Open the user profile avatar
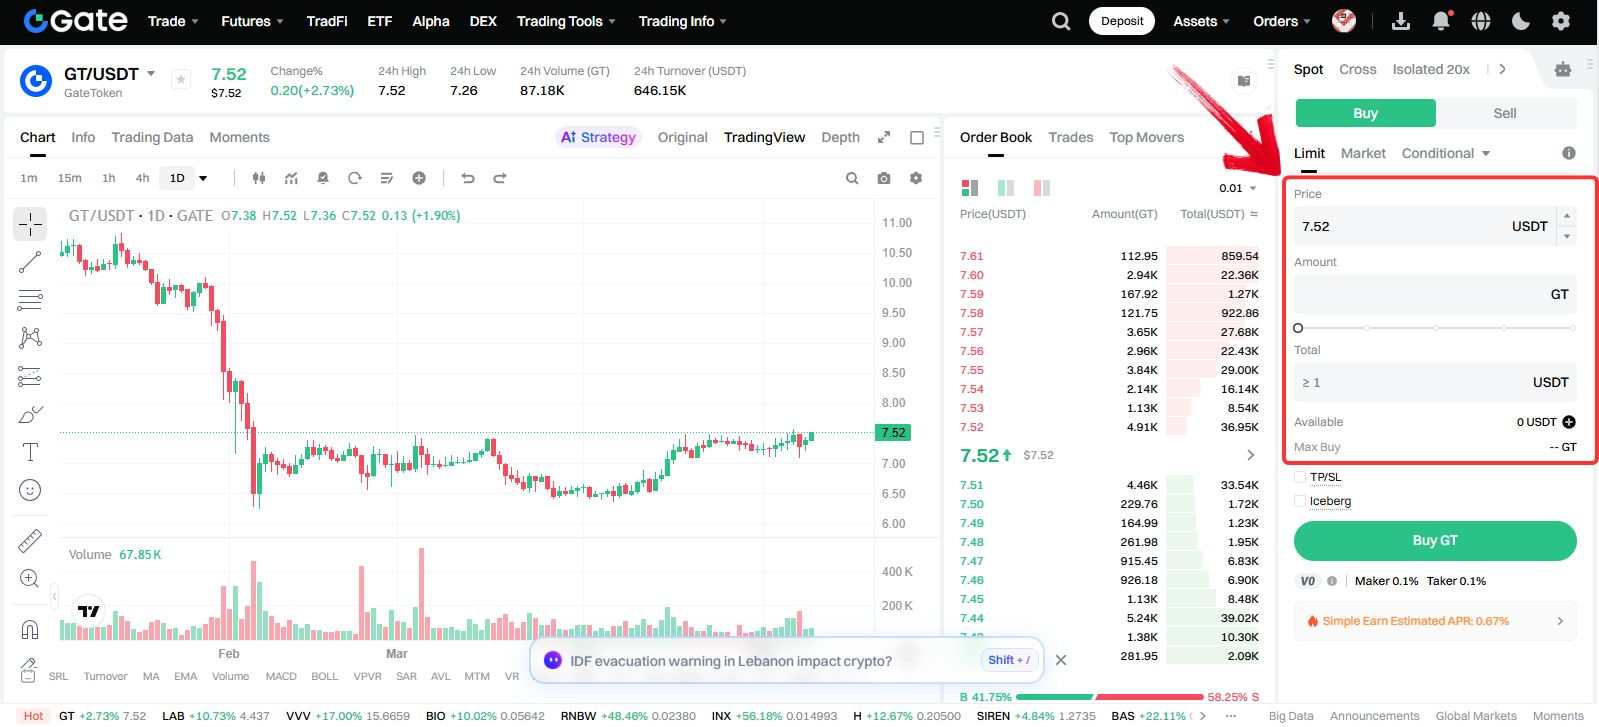This screenshot has height=727, width=1599. pyautogui.click(x=1344, y=21)
